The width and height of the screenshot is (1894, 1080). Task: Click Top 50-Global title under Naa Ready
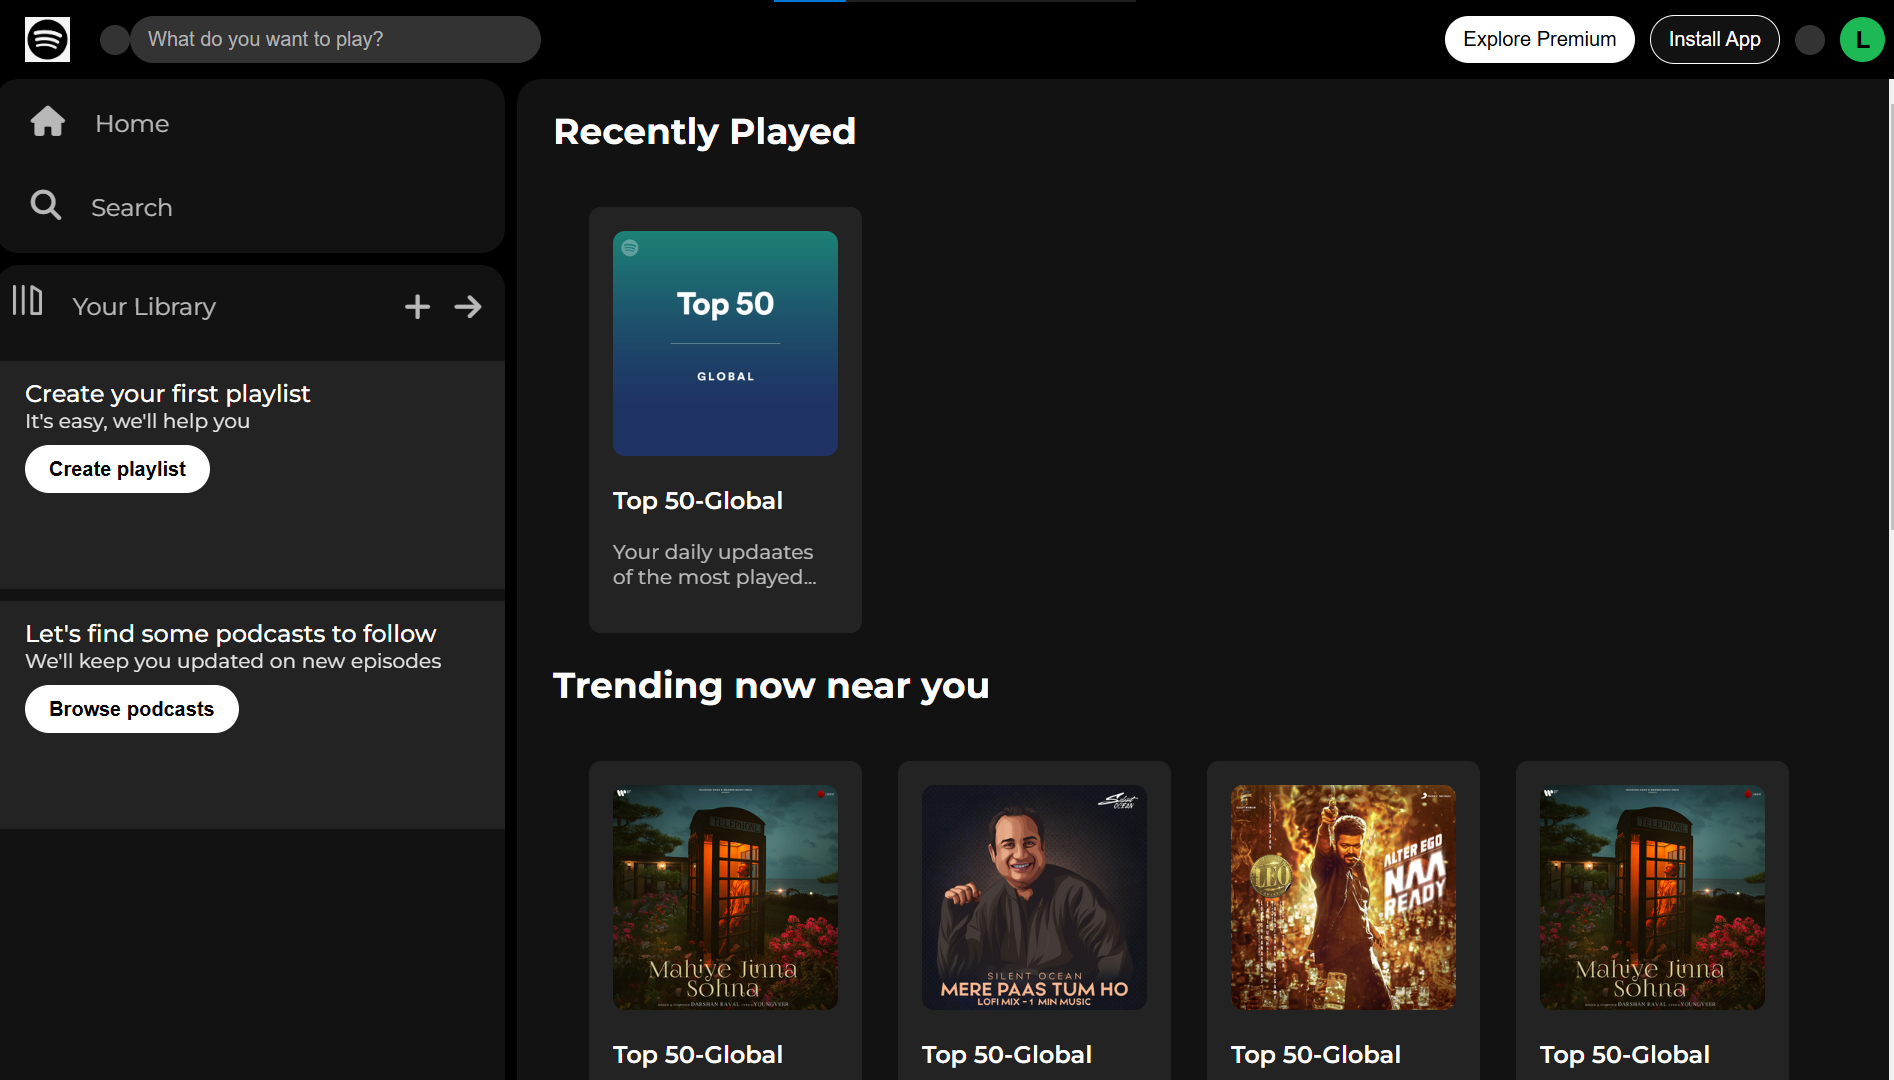click(x=1316, y=1054)
